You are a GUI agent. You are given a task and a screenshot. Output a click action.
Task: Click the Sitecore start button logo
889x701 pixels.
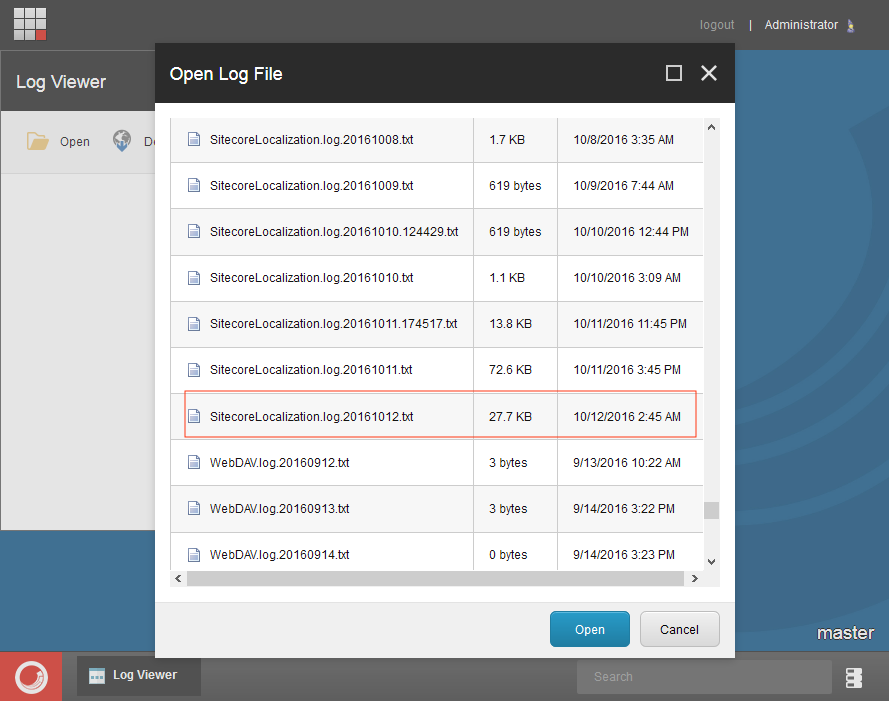31,677
